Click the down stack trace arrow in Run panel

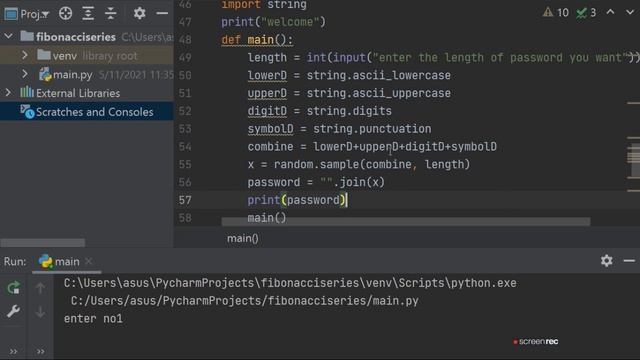point(40,312)
